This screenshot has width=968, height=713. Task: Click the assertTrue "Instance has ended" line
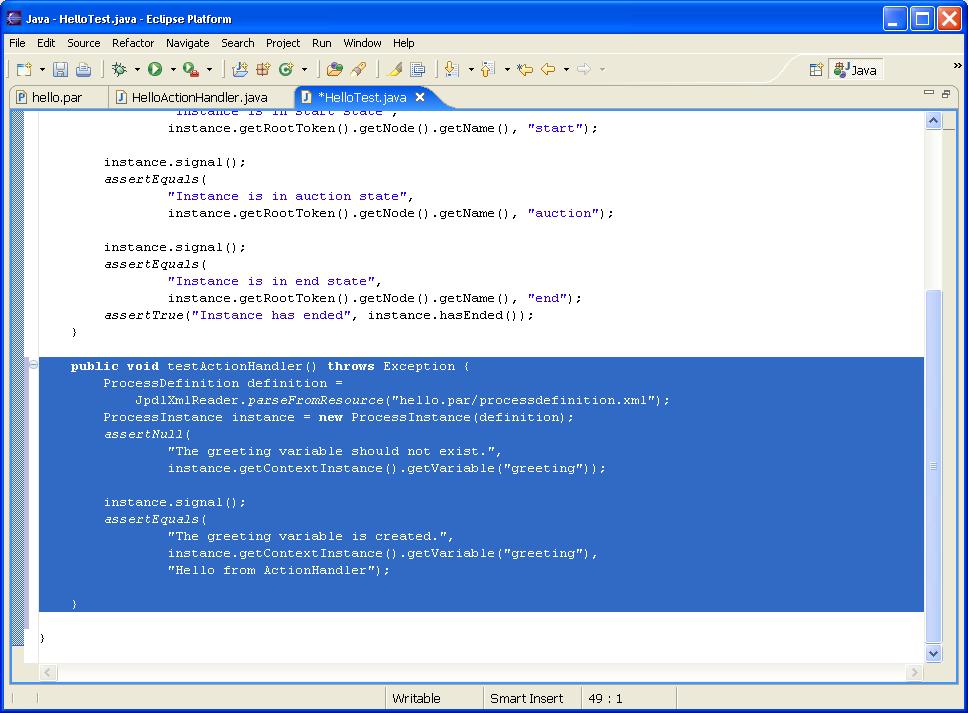(319, 315)
